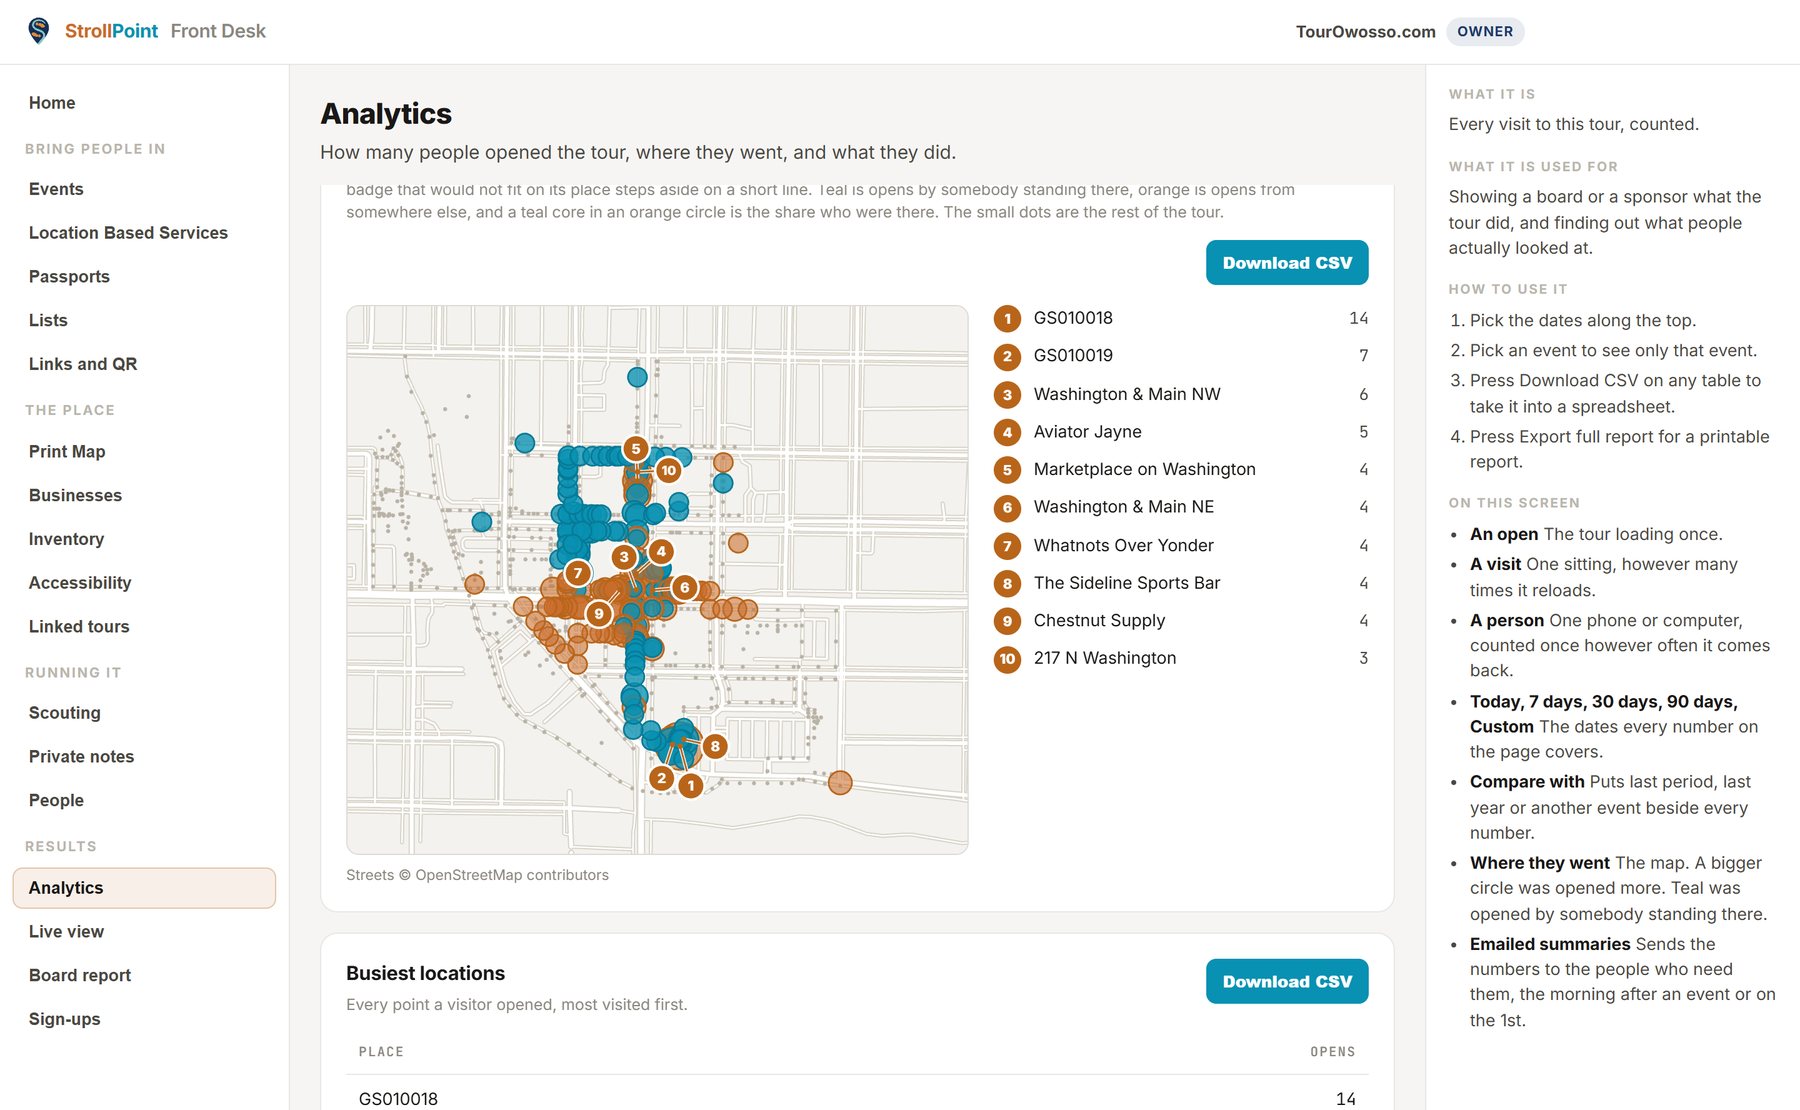Navigate to Print Map
The image size is (1800, 1110).
pyautogui.click(x=144, y=452)
